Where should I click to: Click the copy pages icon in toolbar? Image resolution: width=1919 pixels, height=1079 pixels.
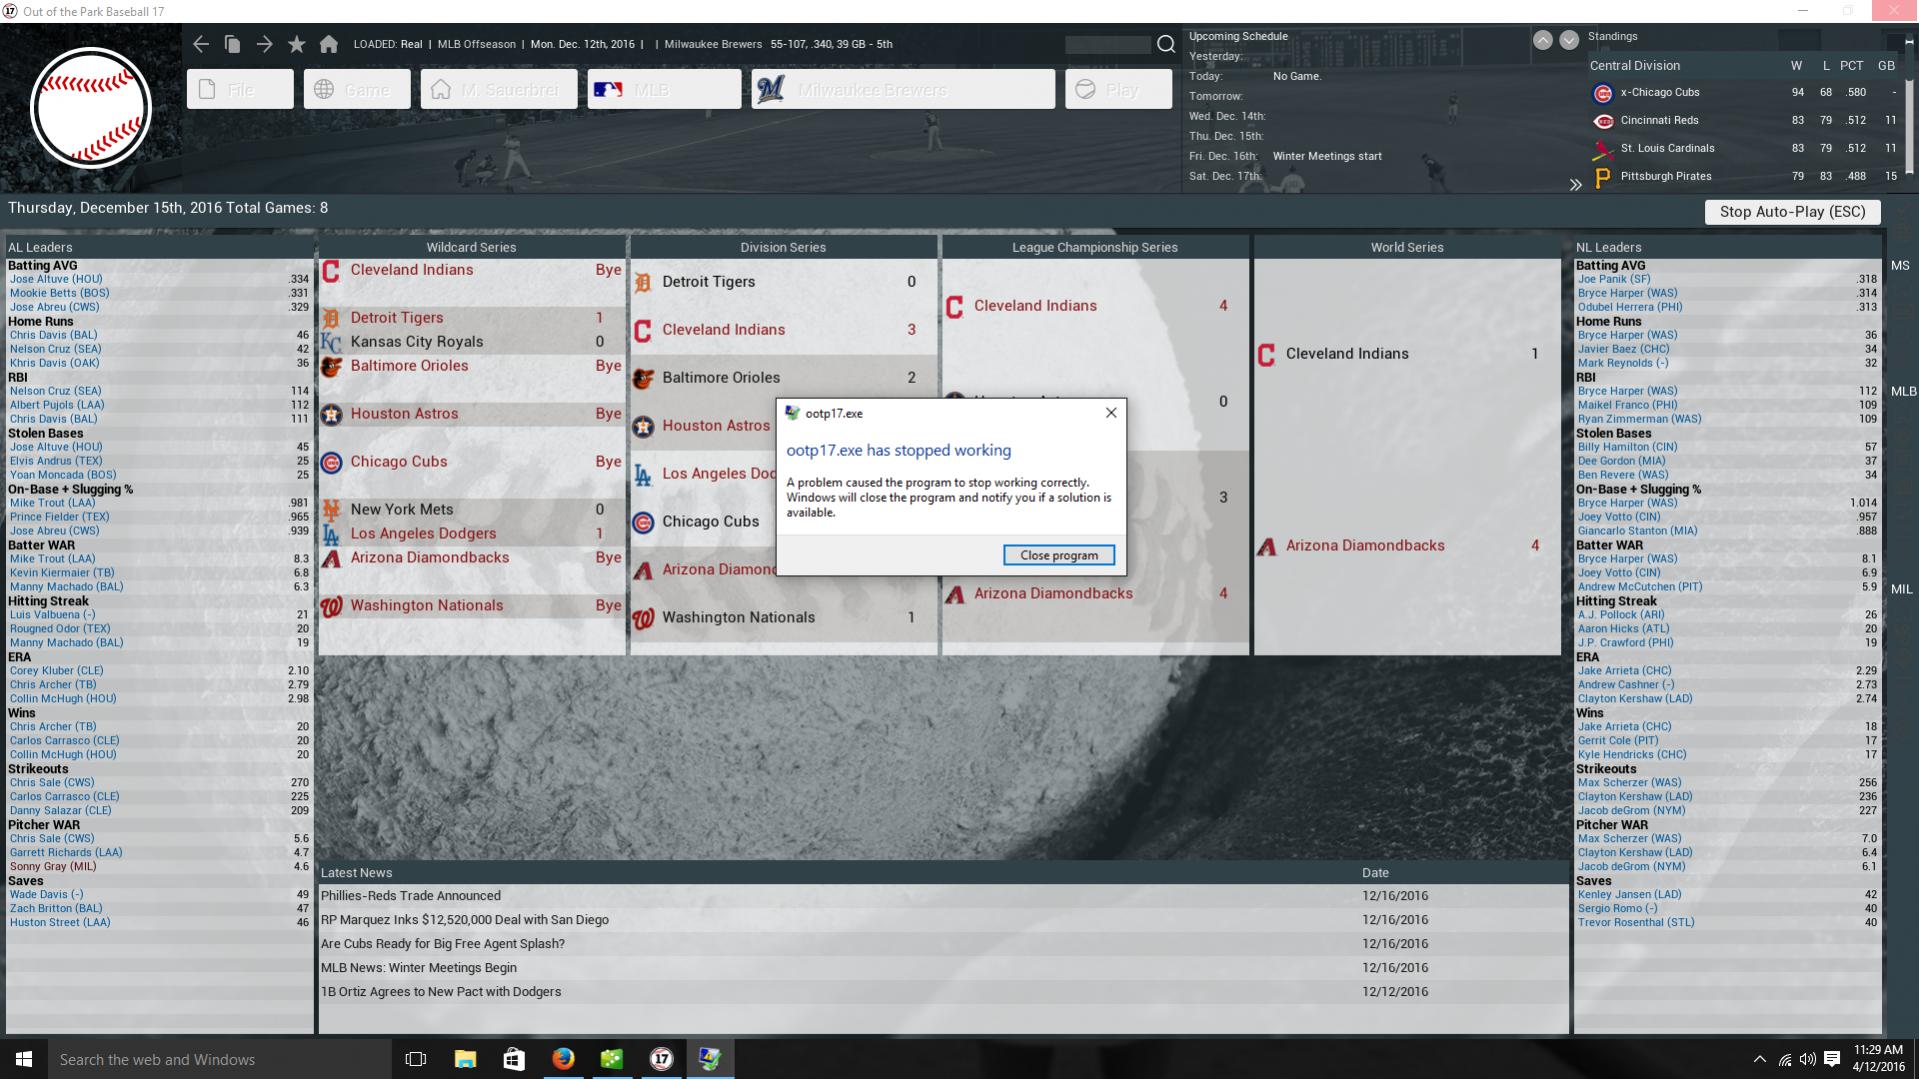point(233,44)
